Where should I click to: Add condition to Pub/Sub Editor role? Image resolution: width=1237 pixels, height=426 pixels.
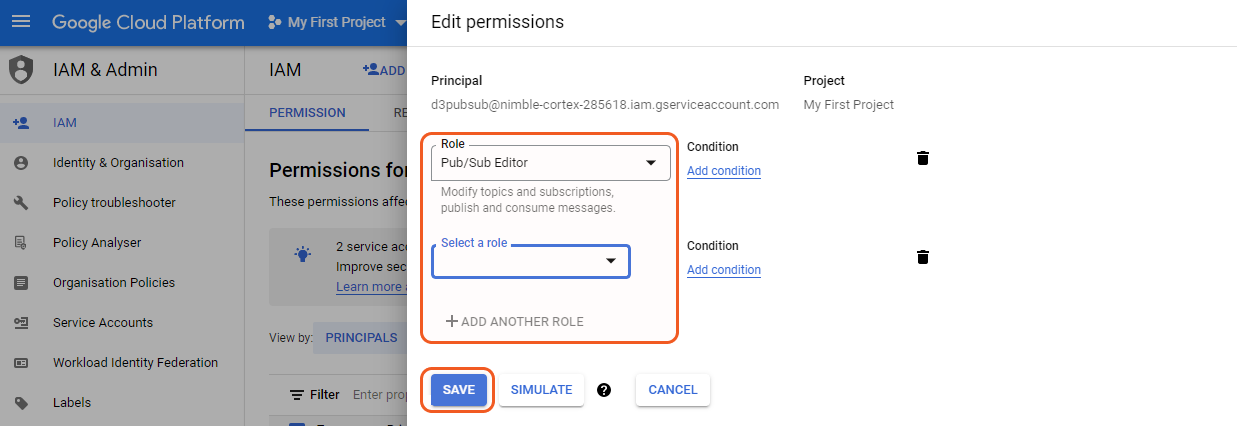click(x=724, y=171)
